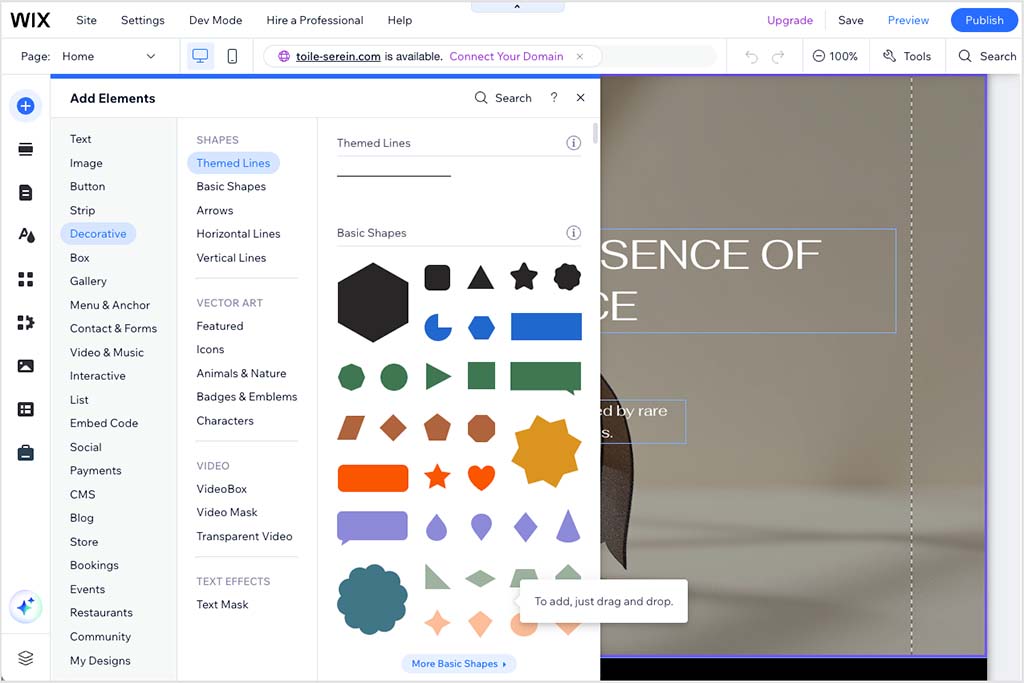
Task: Open the Layers icon at sidebar bottom
Action: tap(26, 657)
